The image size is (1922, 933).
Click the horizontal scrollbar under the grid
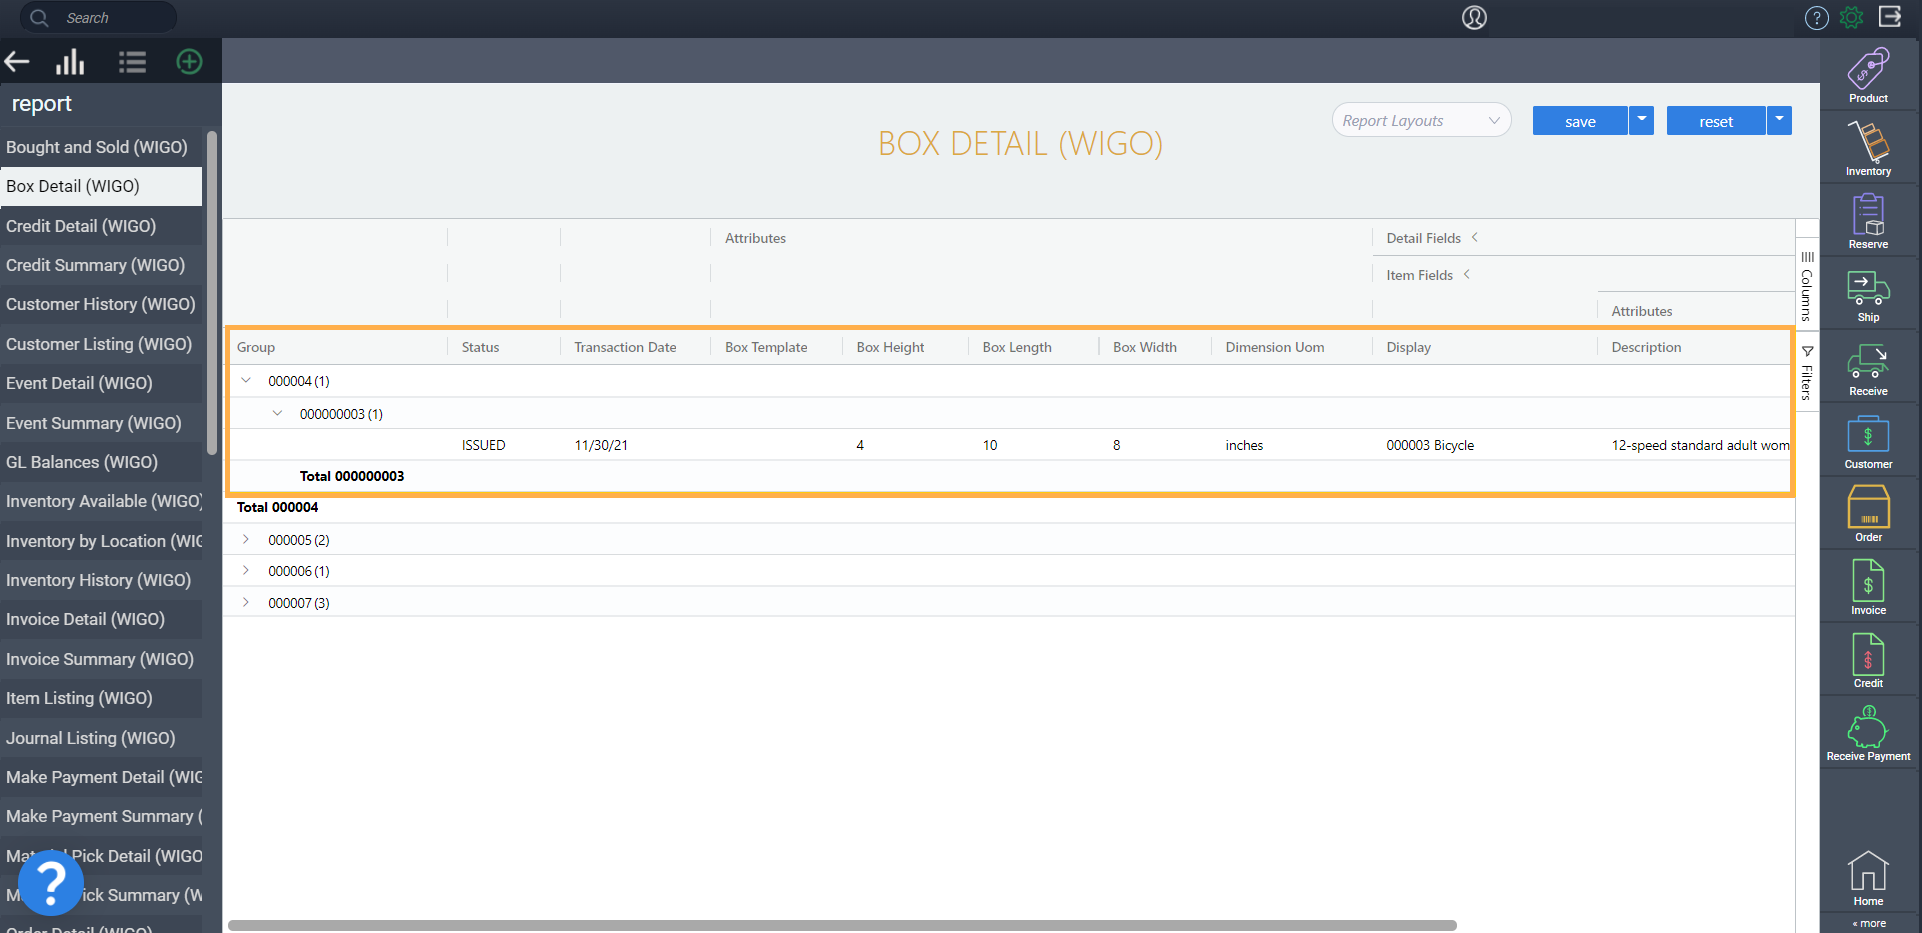click(842, 925)
